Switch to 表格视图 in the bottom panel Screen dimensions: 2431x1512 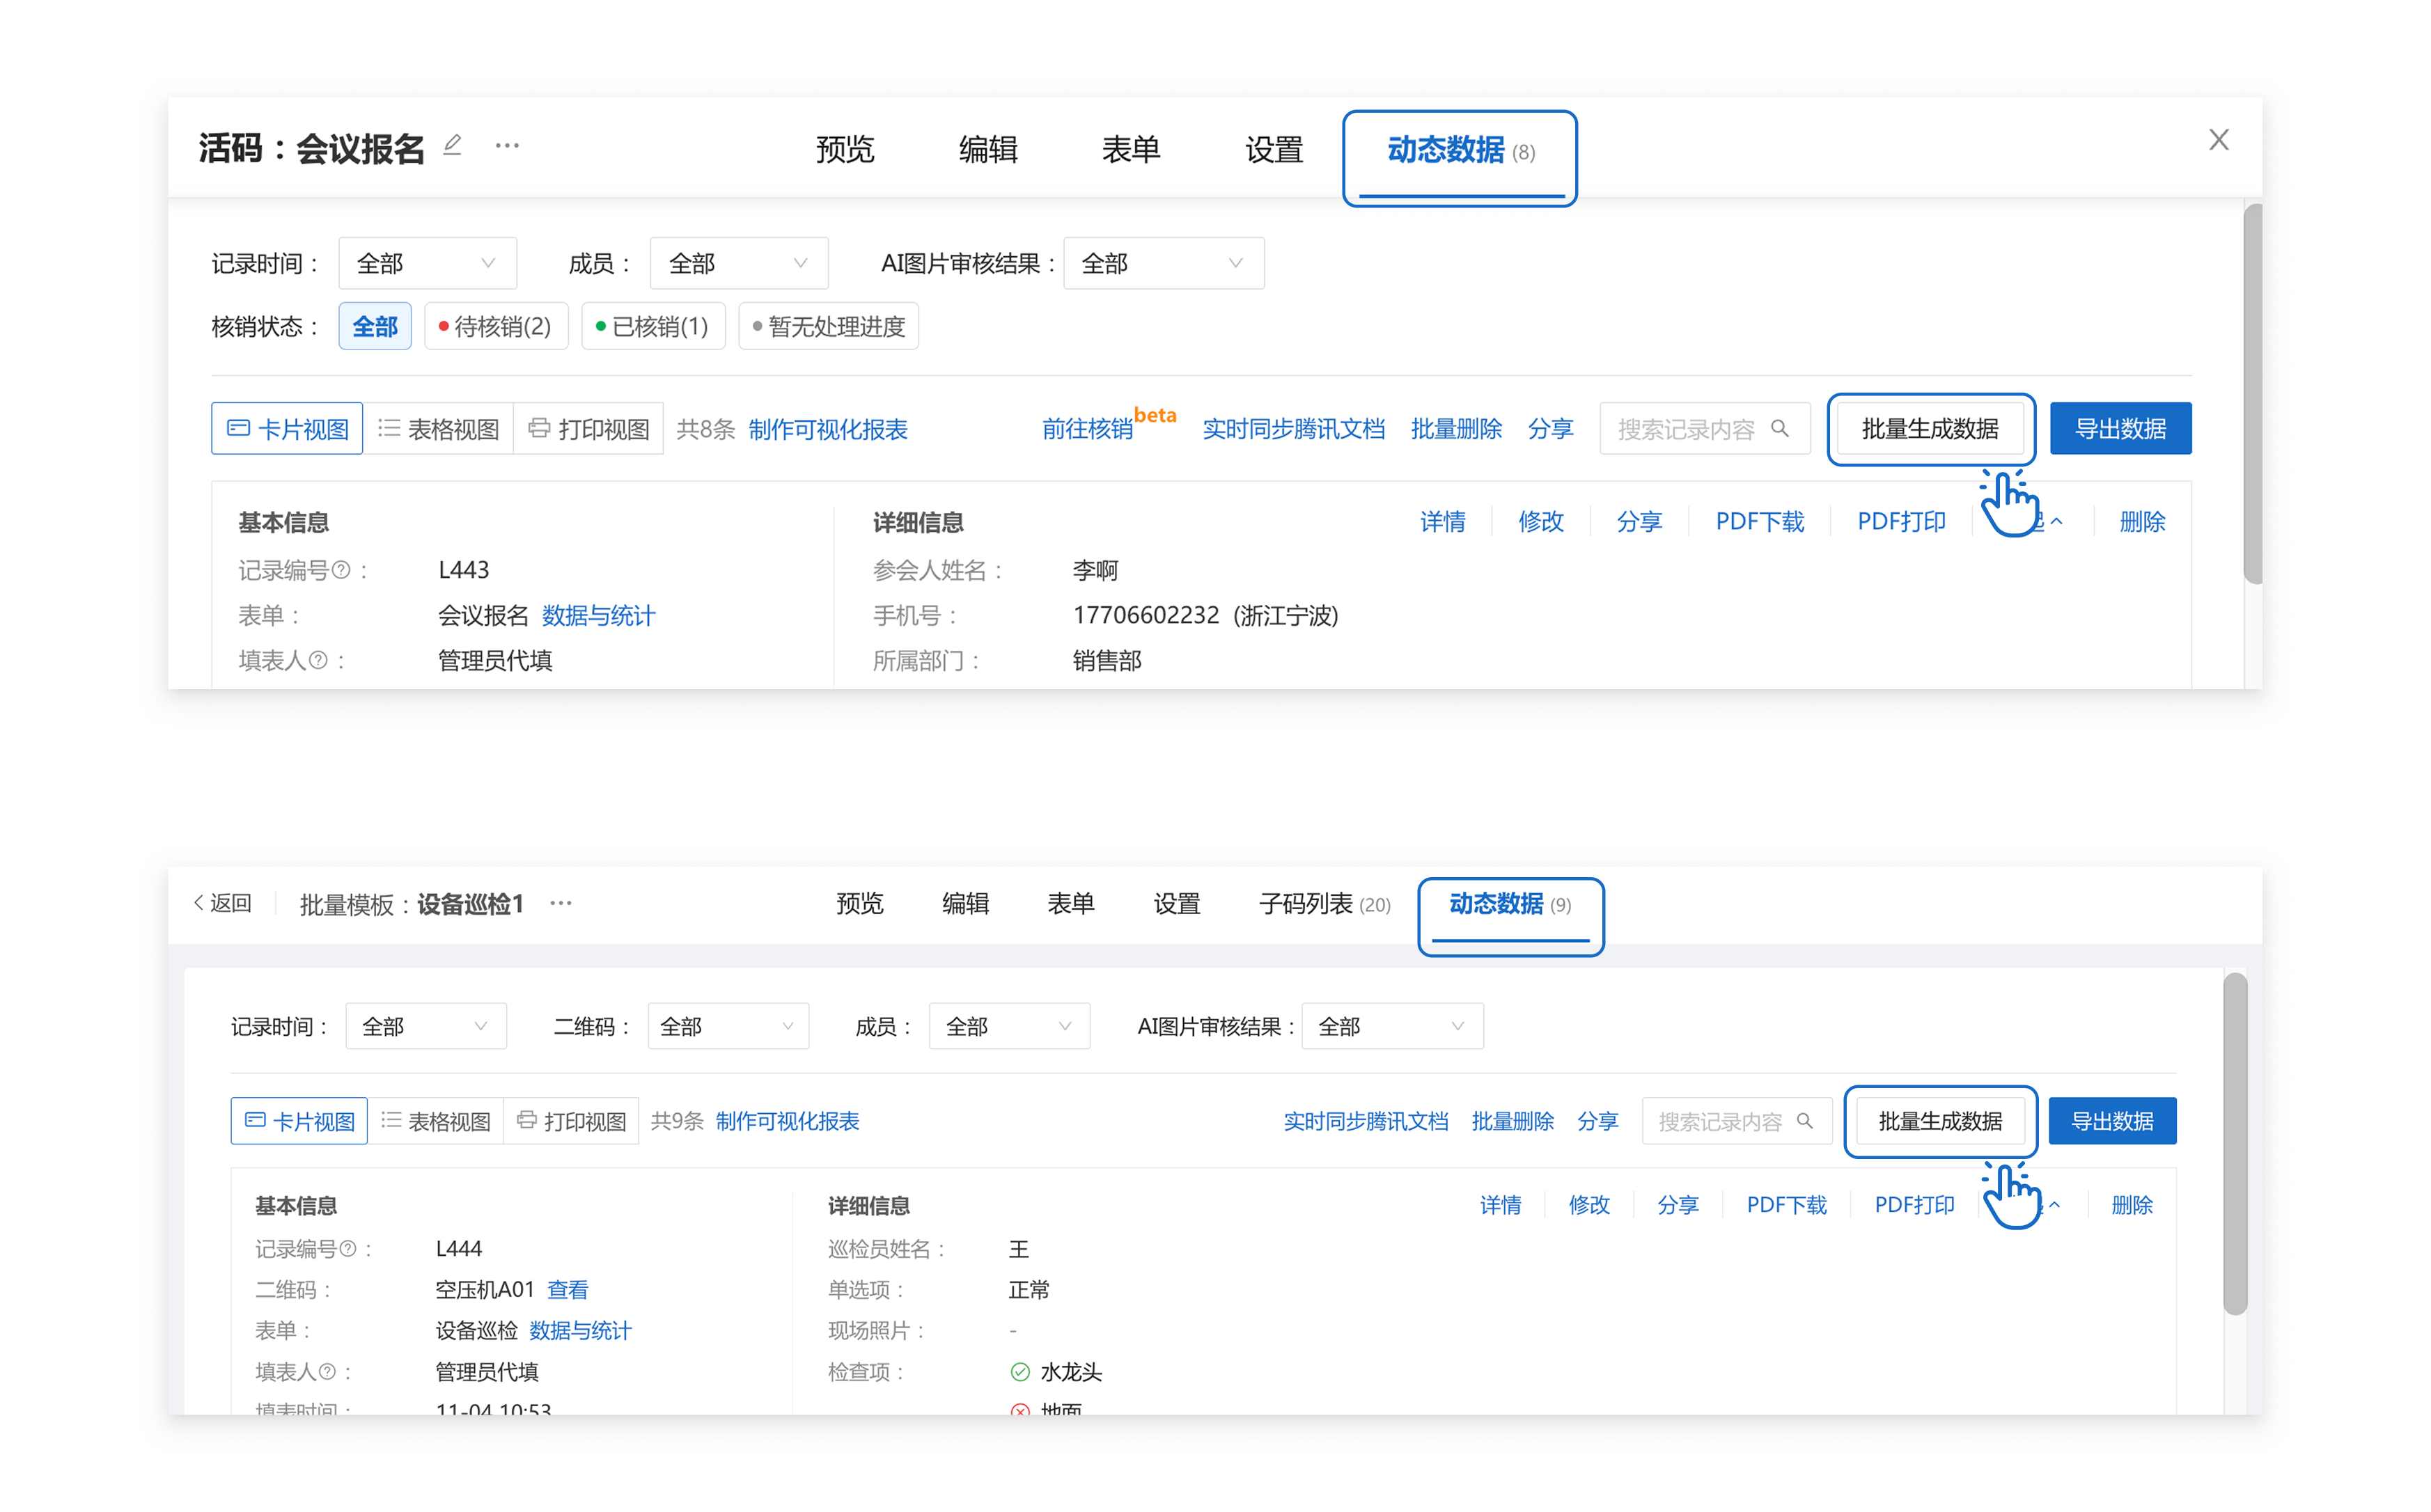pyautogui.click(x=437, y=1121)
